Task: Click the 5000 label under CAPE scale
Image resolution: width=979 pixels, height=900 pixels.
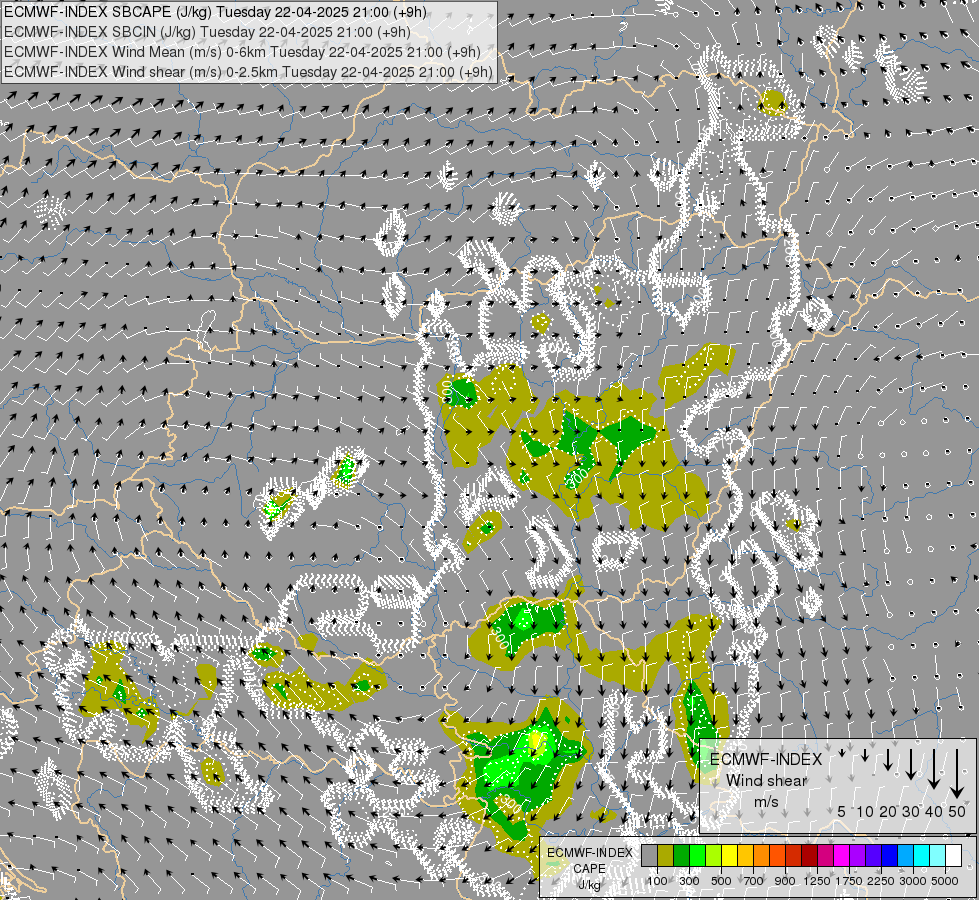Action: [945, 881]
